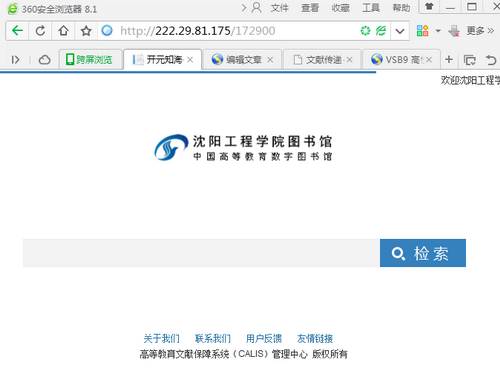Restore closed tab with undo icon
500x383 pixels.
tap(491, 60)
